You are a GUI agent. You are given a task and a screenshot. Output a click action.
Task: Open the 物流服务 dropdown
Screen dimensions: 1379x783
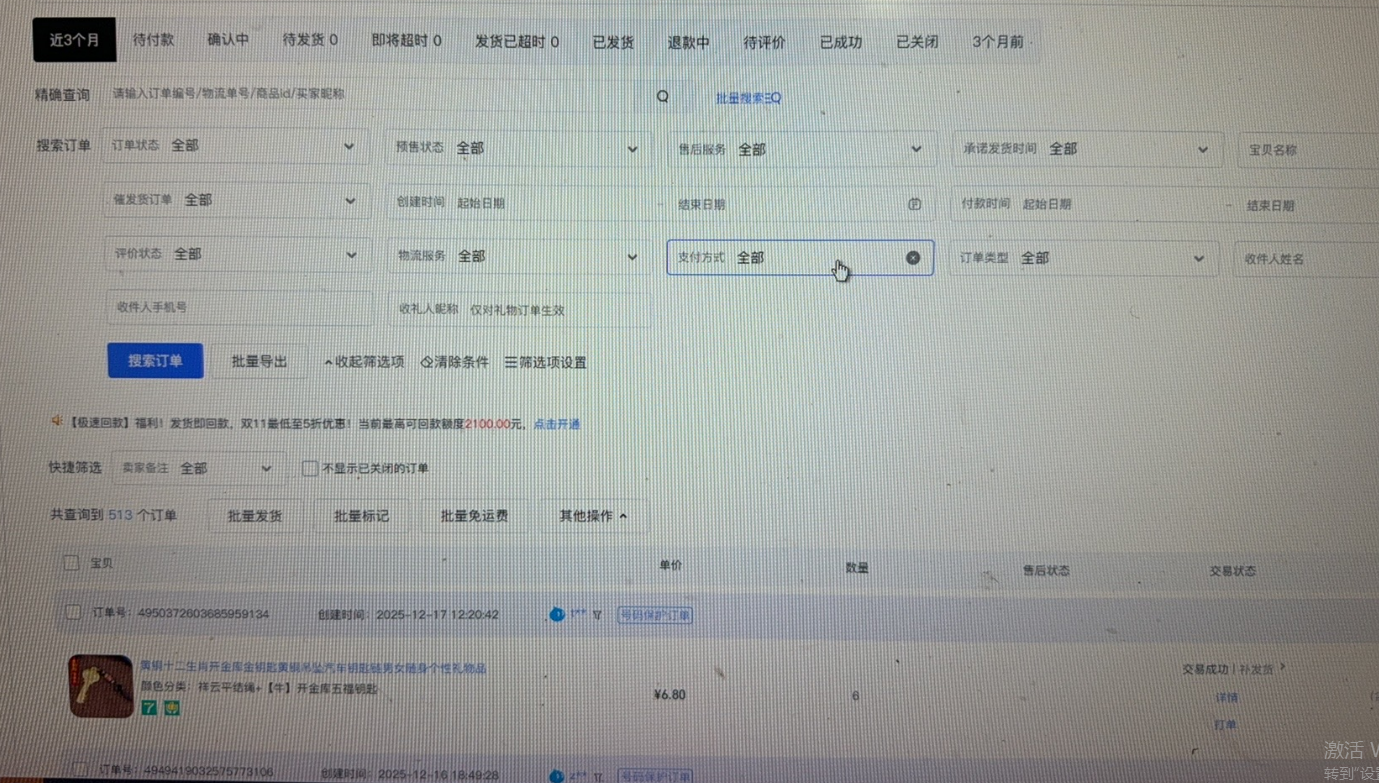click(x=520, y=256)
